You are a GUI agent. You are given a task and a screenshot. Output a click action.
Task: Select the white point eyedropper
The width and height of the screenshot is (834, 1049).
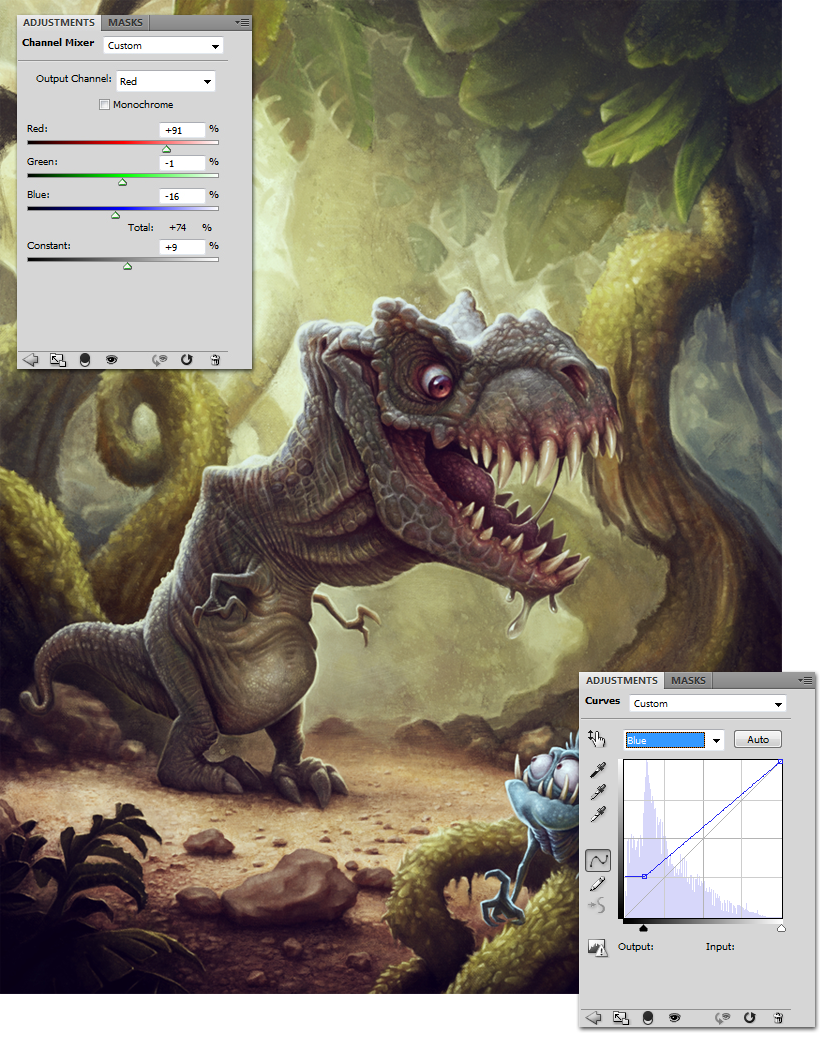pos(598,814)
